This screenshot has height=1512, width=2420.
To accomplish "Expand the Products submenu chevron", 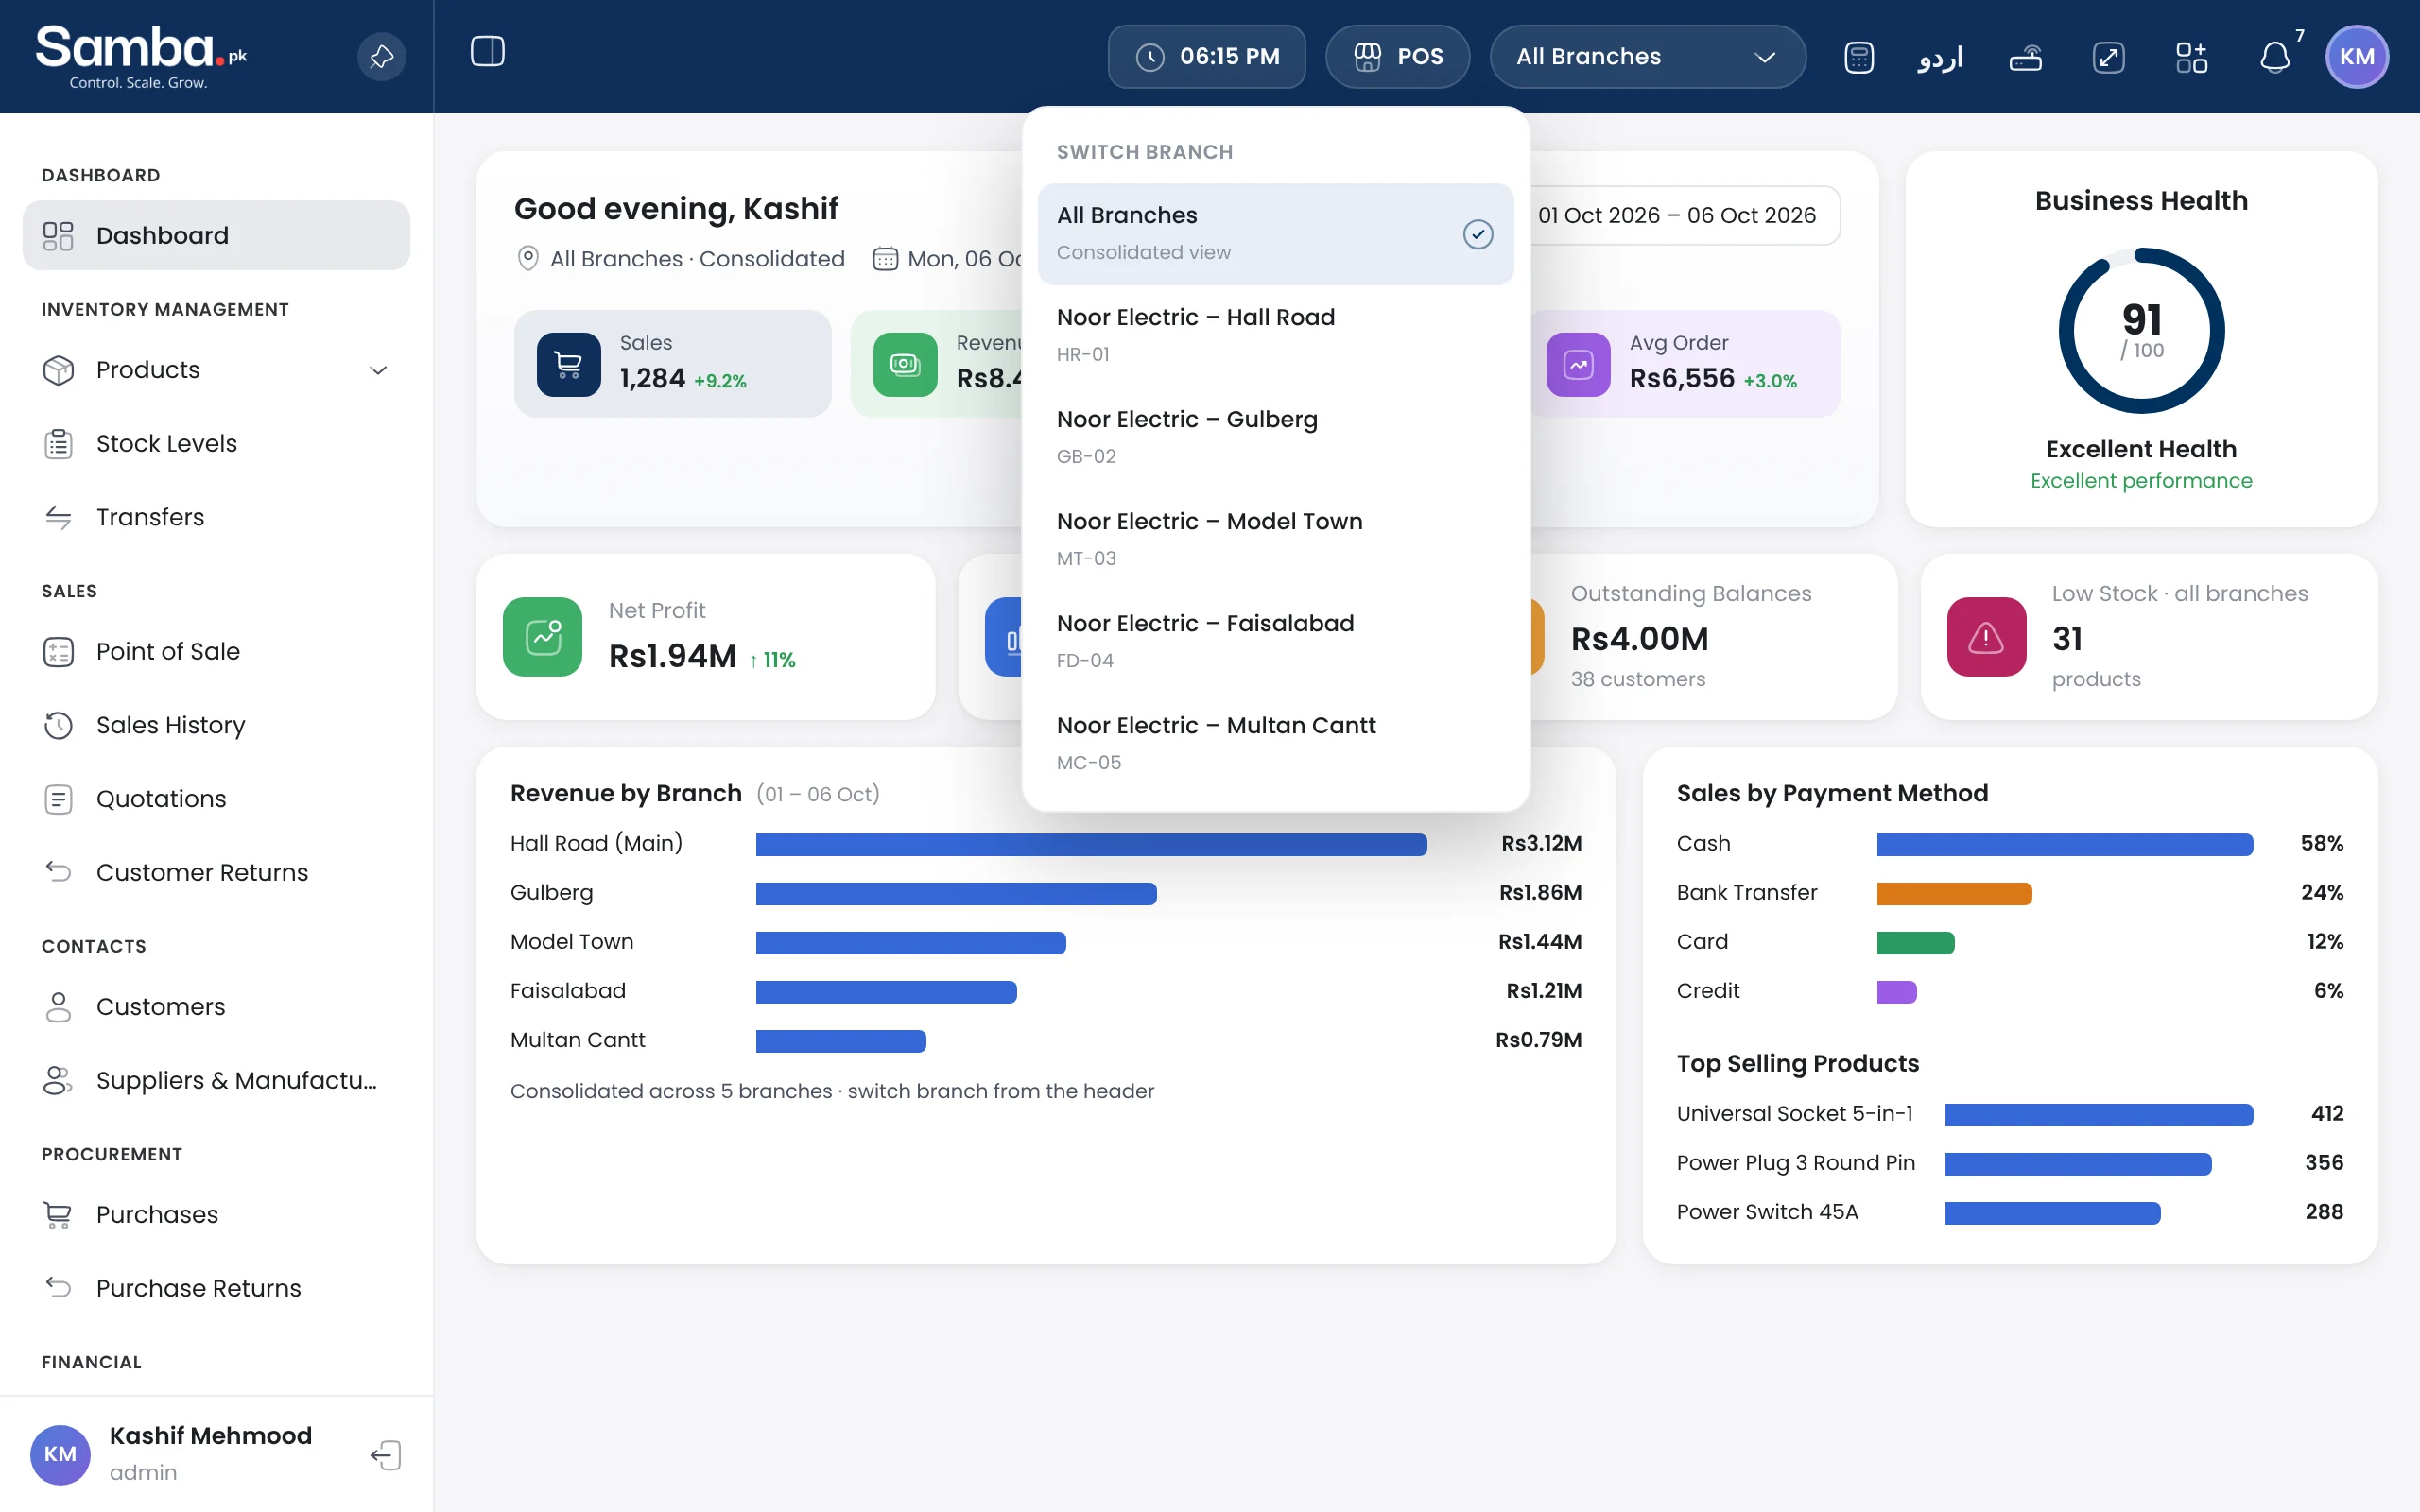I will tap(378, 370).
